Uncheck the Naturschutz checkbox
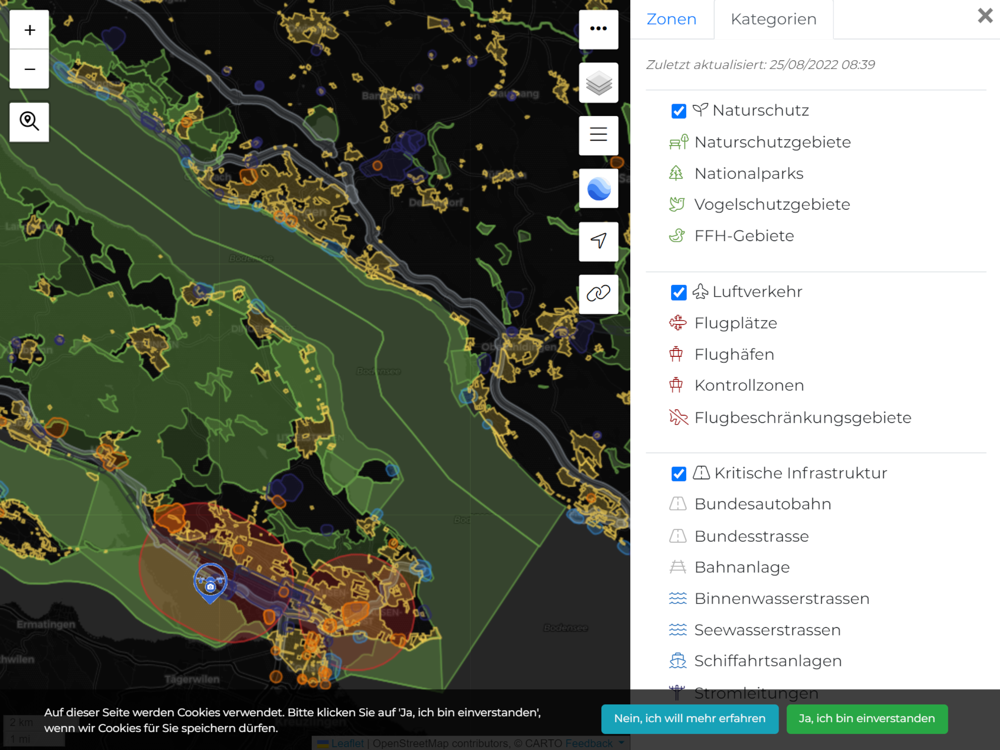This screenshot has height=750, width=1000. [x=679, y=111]
